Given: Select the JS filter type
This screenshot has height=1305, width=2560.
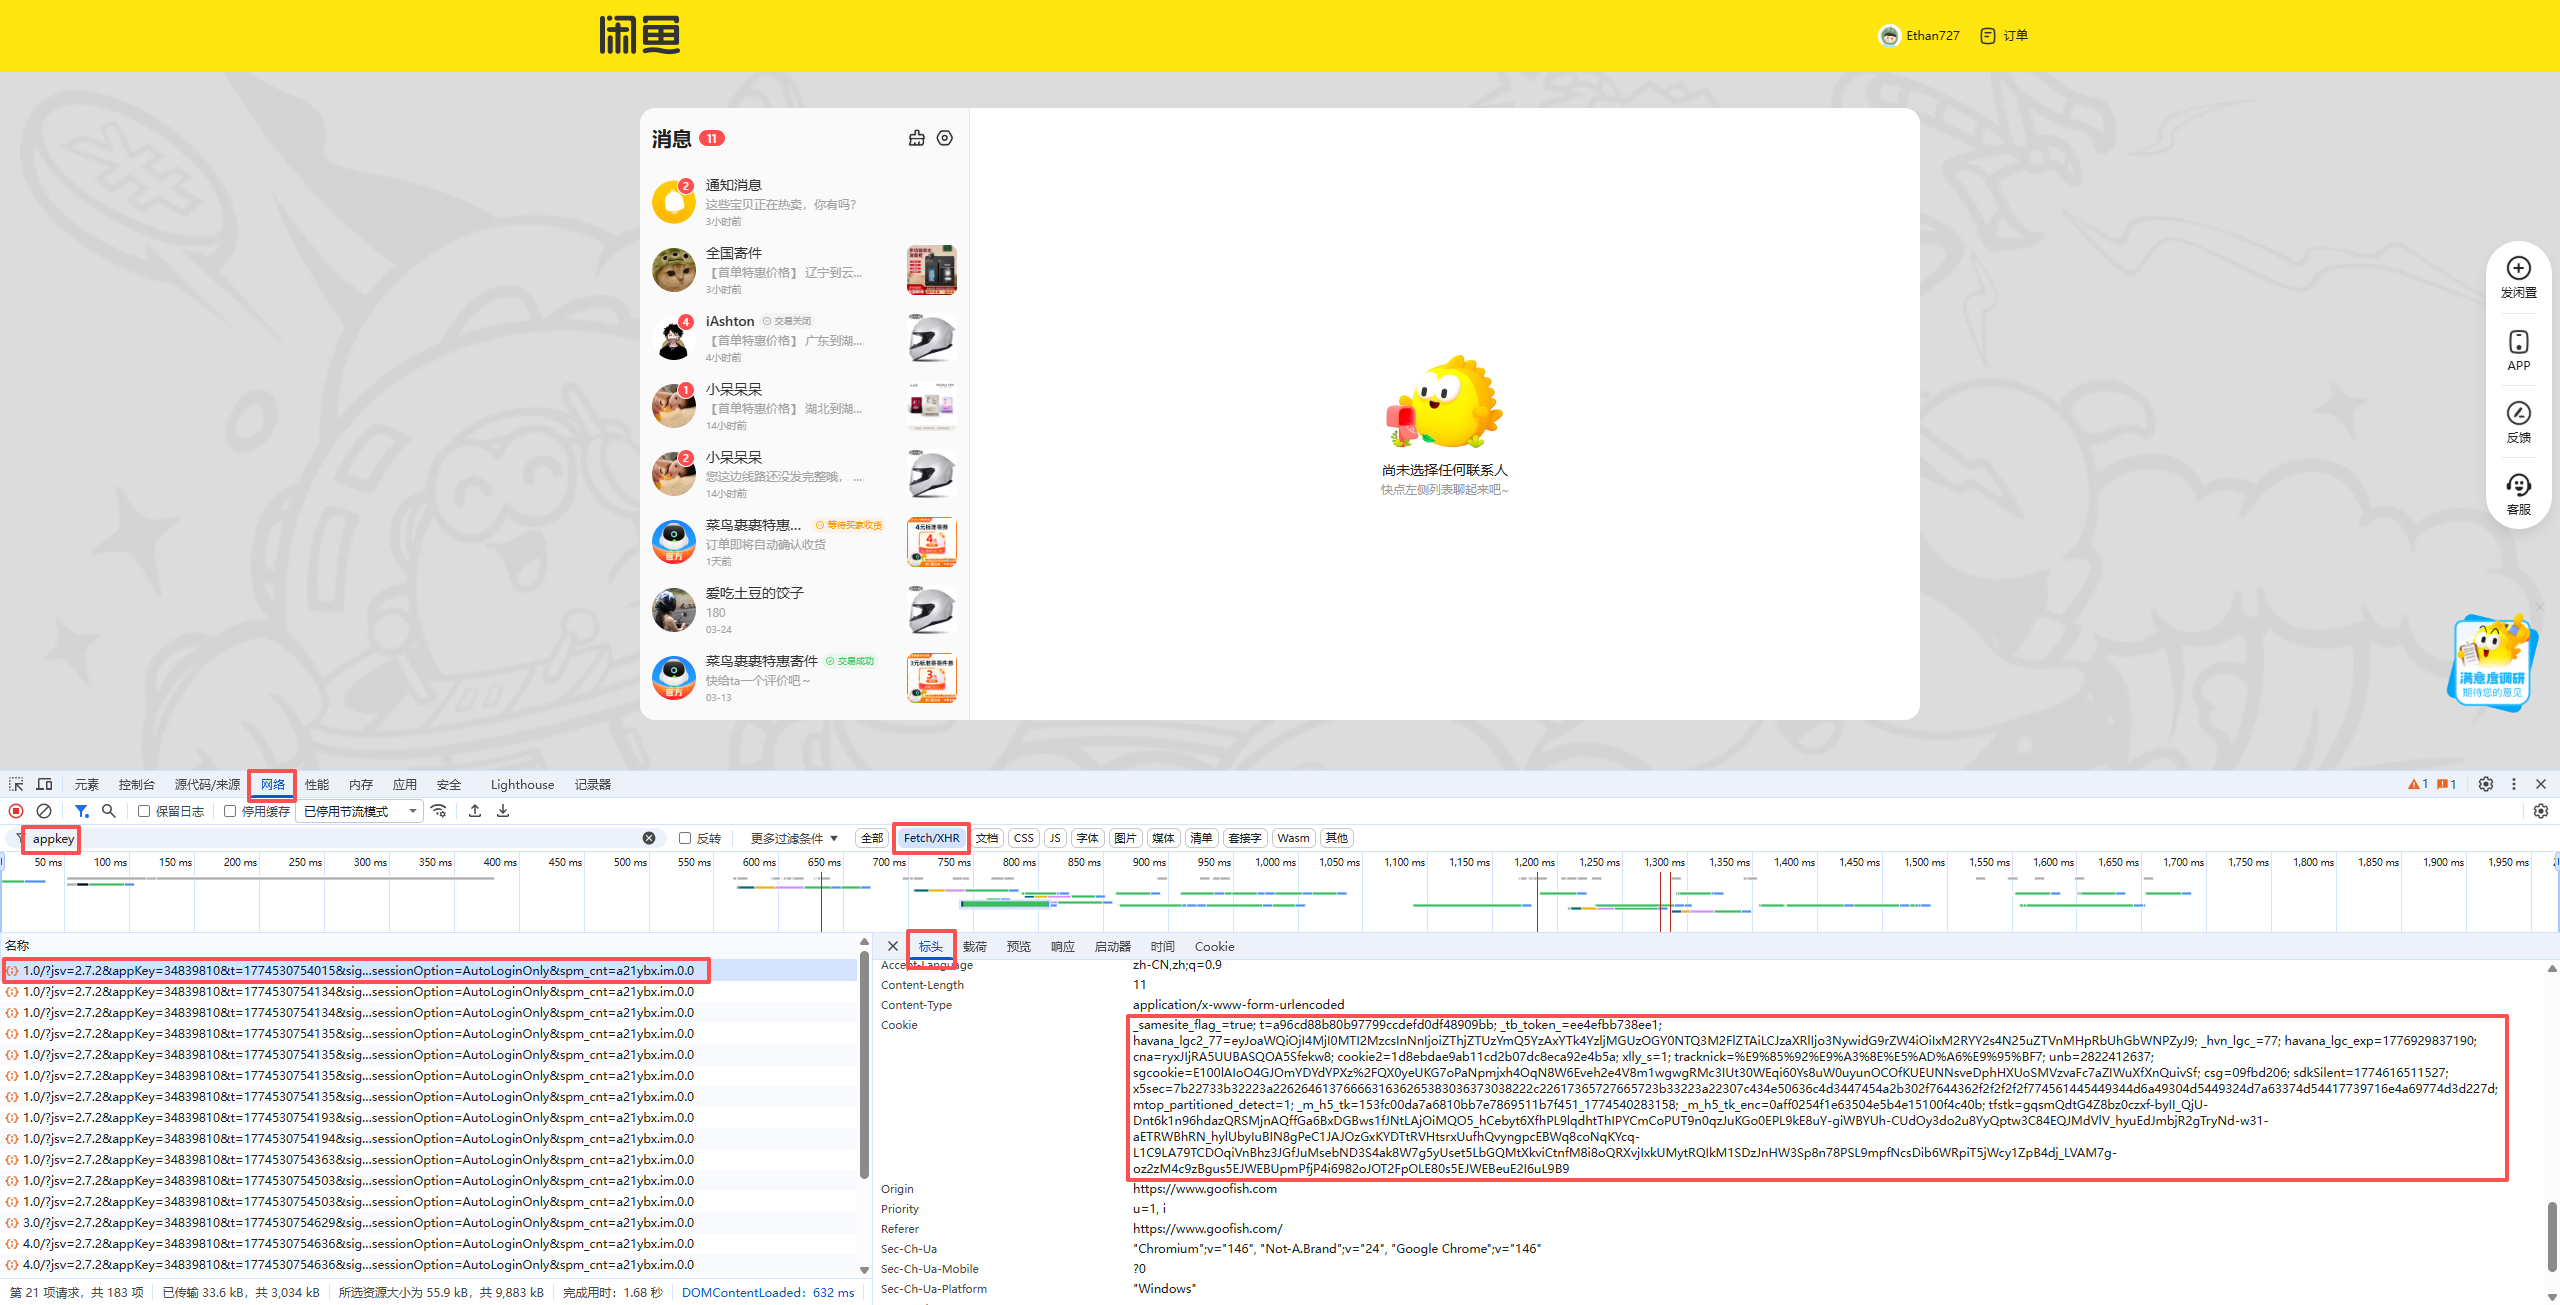Looking at the screenshot, I should coord(1055,838).
